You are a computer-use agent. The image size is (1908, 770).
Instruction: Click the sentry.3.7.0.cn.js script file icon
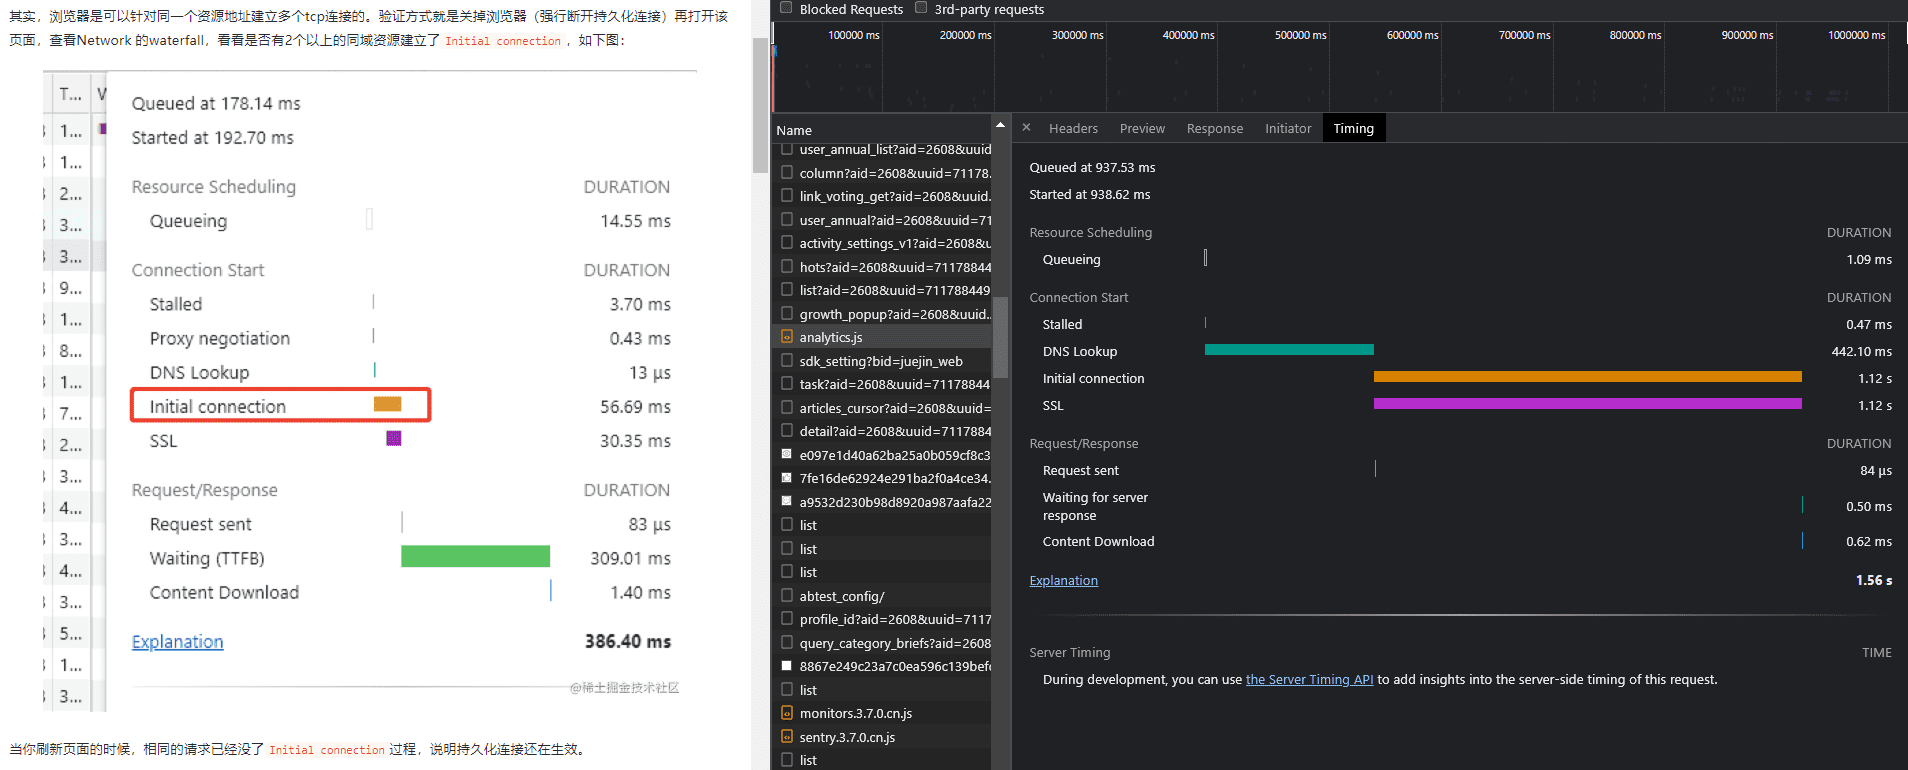point(787,737)
